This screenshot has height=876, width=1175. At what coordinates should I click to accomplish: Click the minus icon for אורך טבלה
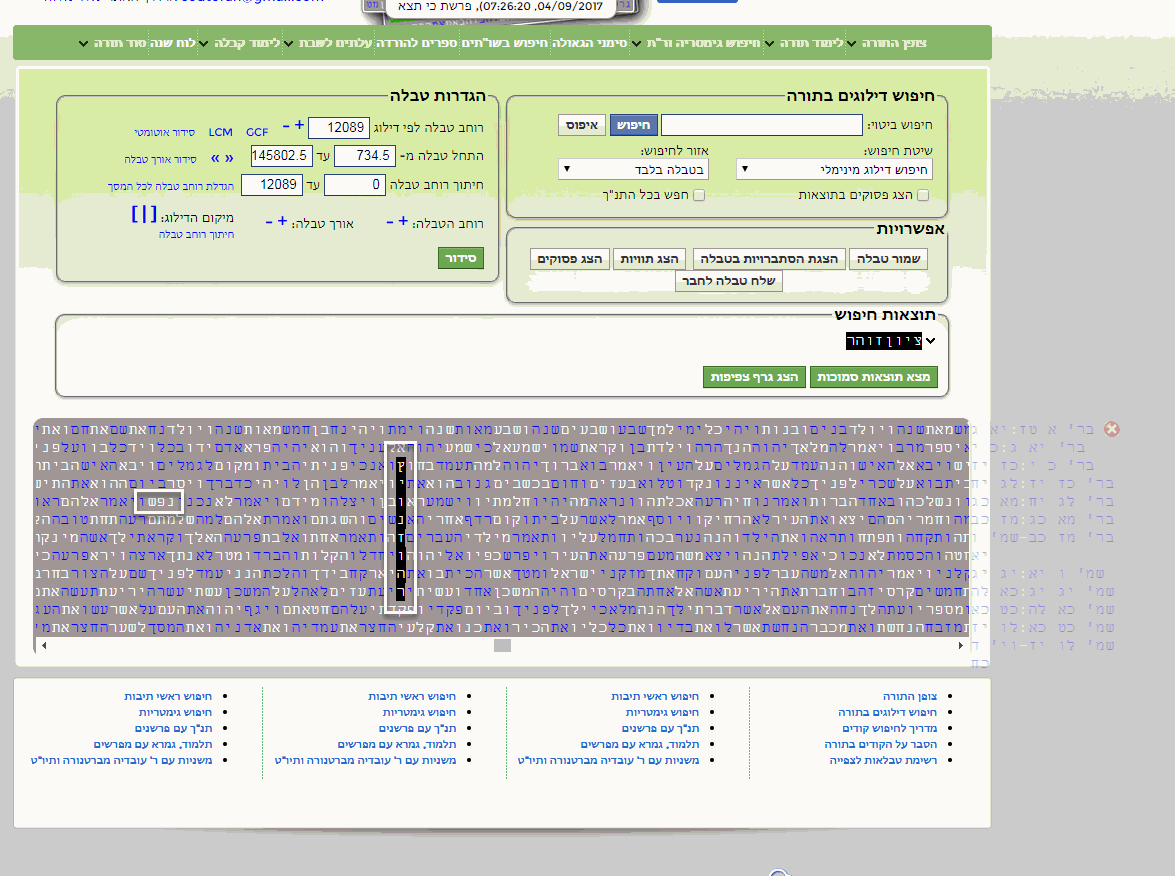tap(269, 222)
